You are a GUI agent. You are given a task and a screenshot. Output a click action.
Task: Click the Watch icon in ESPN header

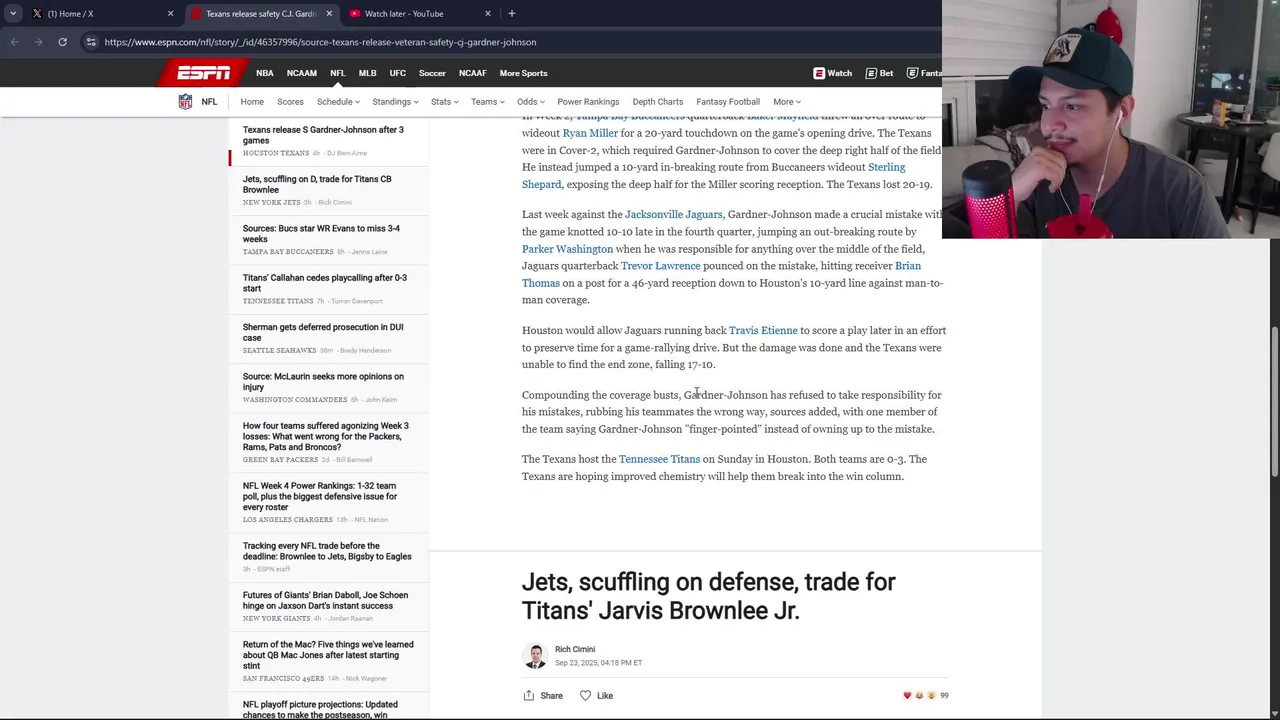click(832, 73)
